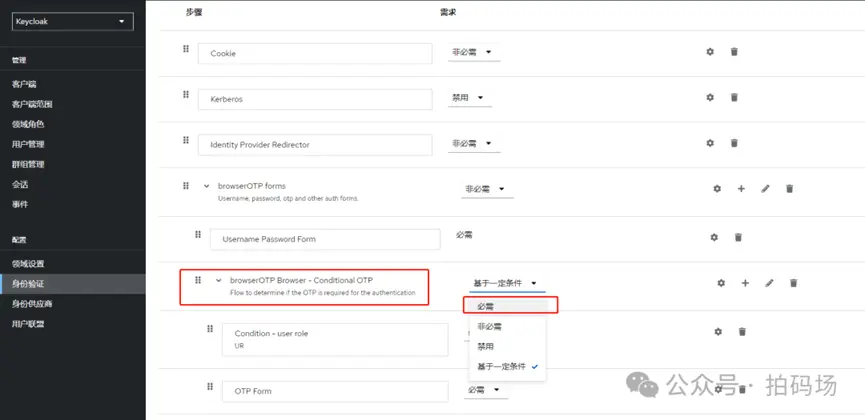Screen dimensions: 865x420
Task: Go to 事件 in sidebar
Action: [x=20, y=204]
